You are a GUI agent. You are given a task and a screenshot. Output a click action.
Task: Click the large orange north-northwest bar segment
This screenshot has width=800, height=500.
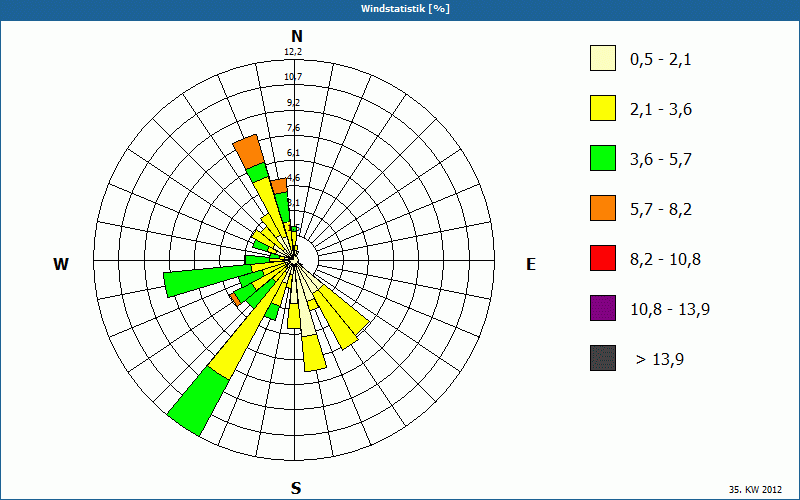click(x=248, y=152)
